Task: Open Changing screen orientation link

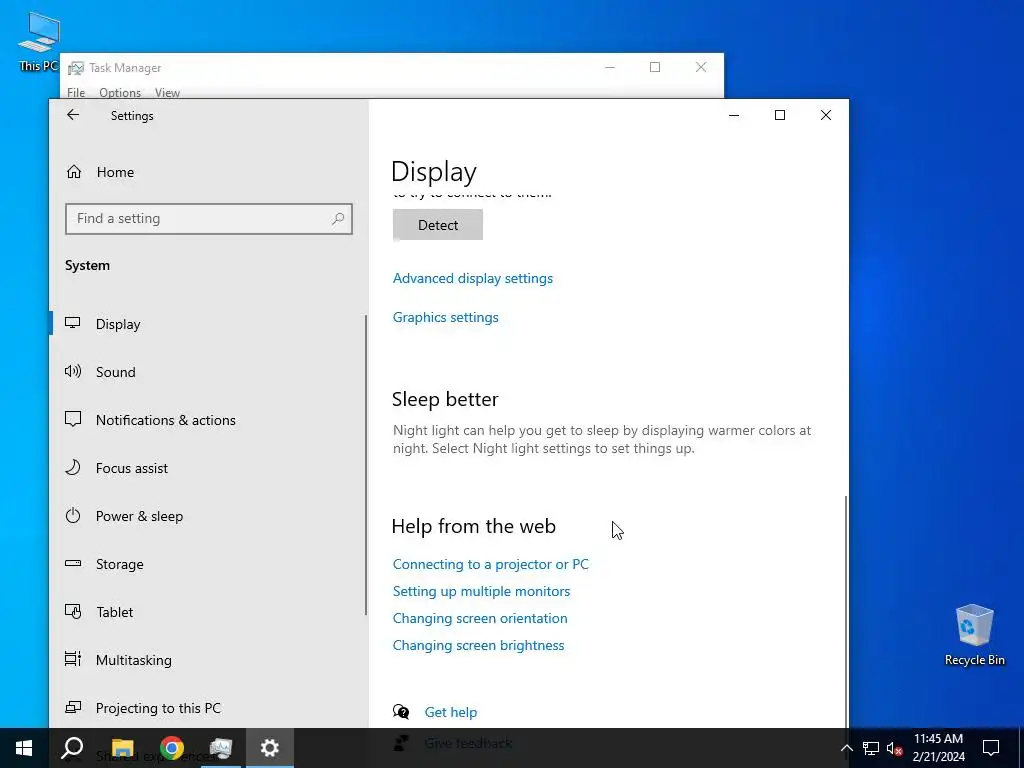Action: 480,618
